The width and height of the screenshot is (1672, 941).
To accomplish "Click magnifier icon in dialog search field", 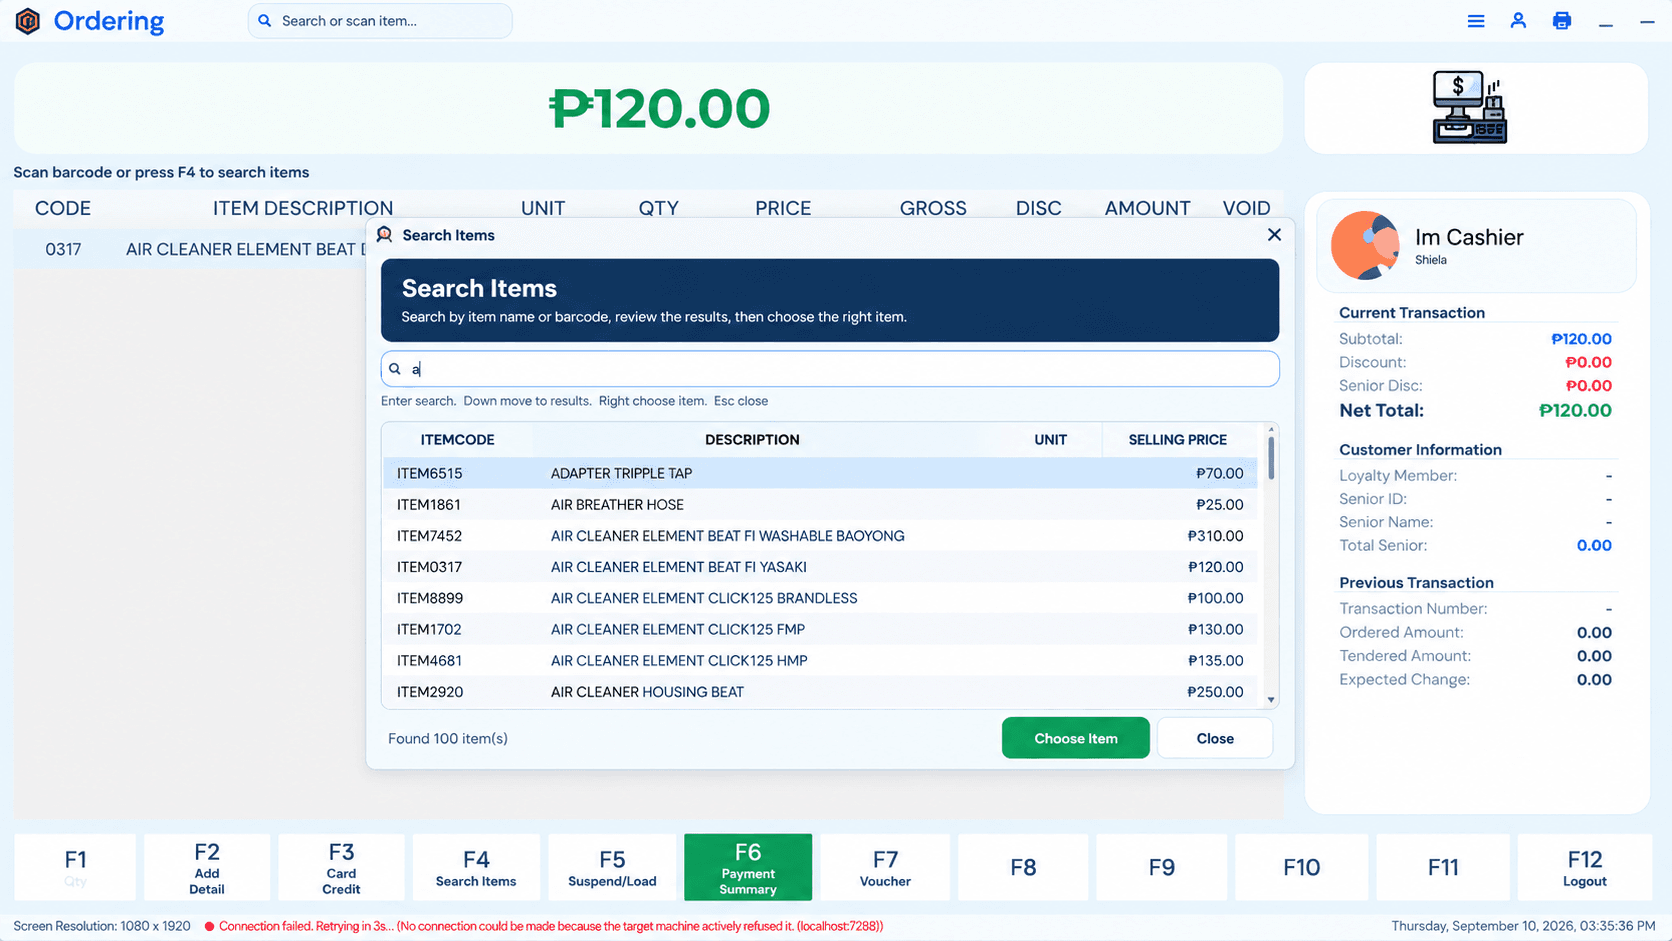I will coord(395,369).
